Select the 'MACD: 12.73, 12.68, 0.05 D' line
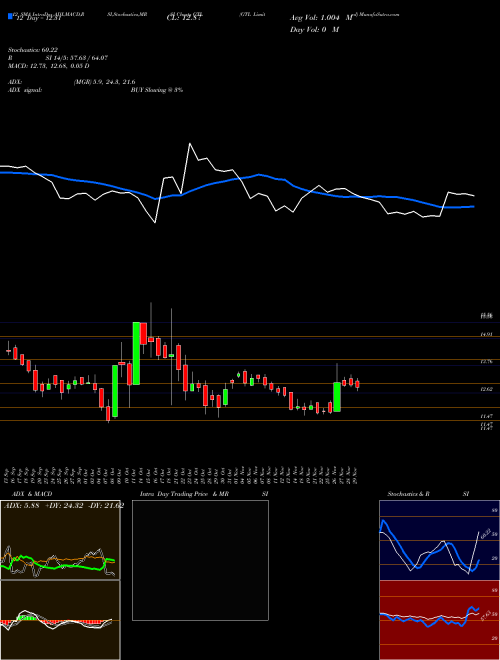The image size is (500, 660). pos(48,66)
